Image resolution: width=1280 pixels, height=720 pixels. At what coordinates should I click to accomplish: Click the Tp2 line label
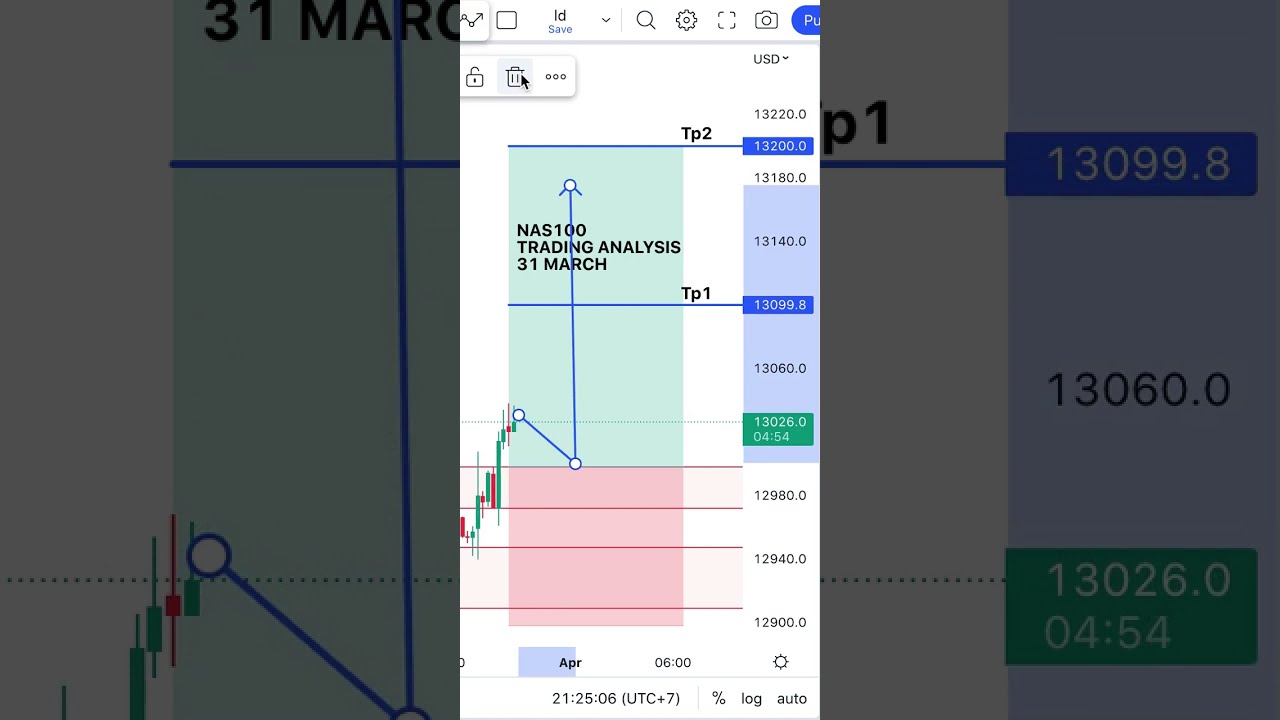(696, 134)
